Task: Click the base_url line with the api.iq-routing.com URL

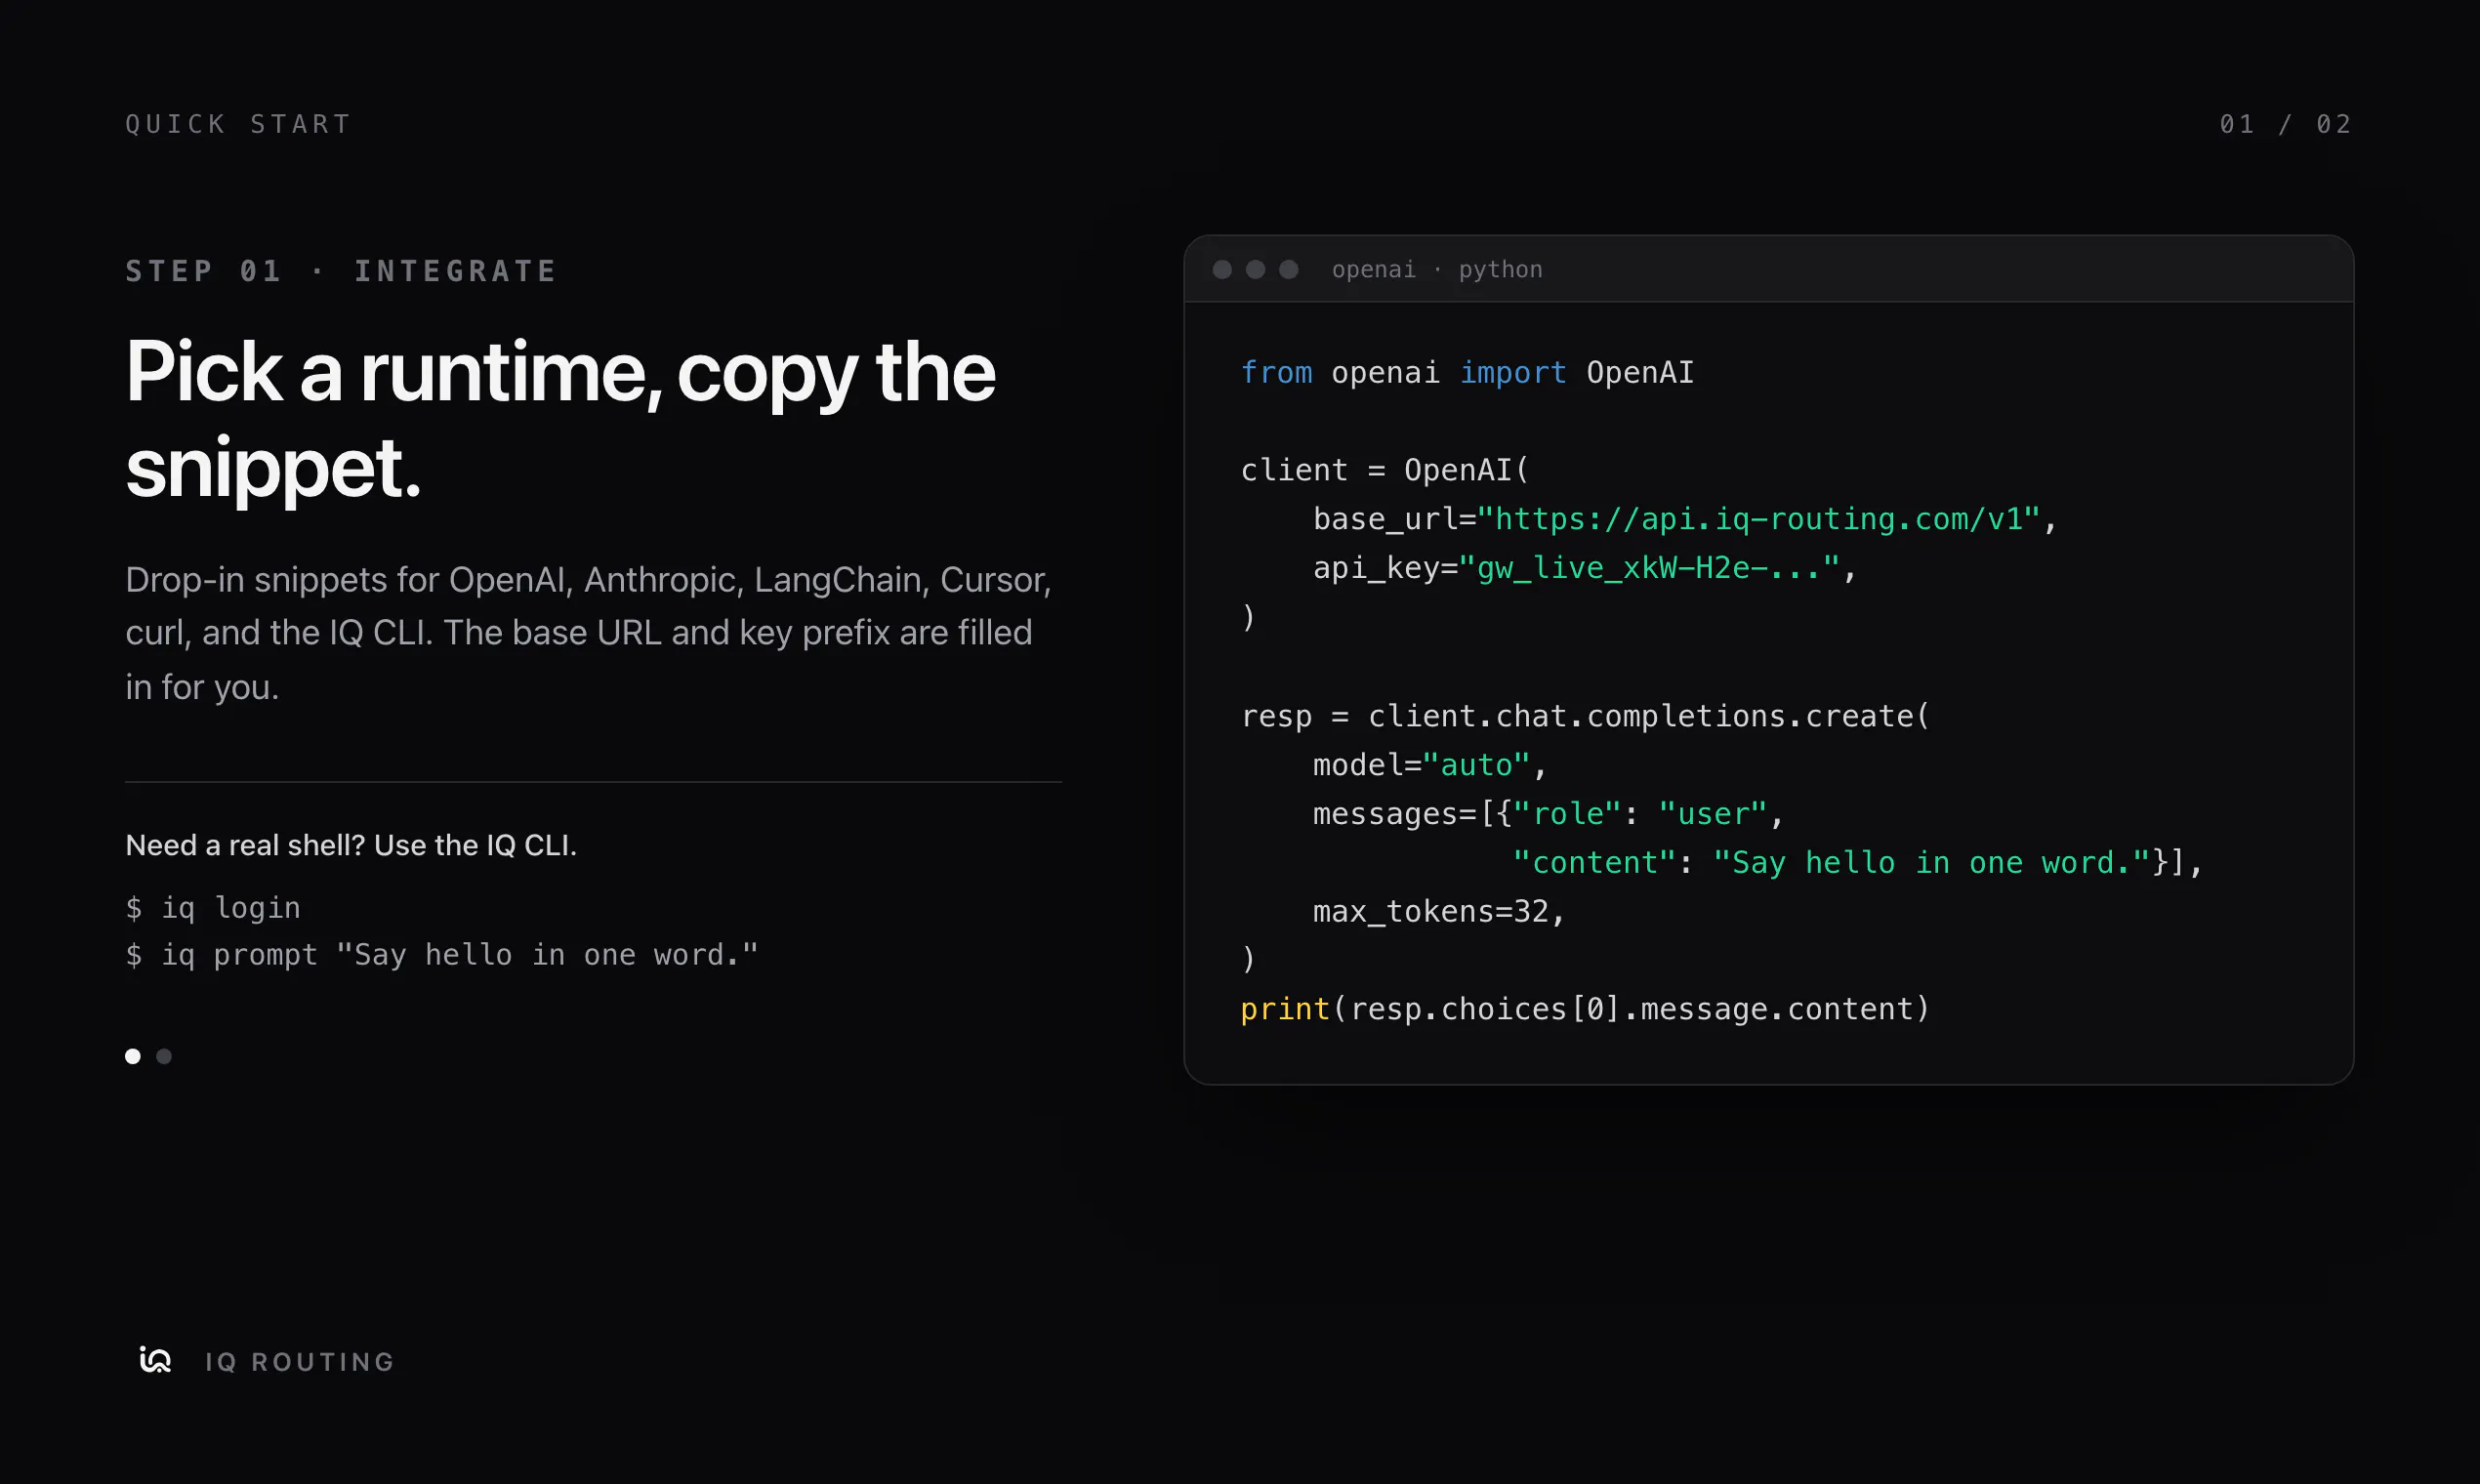Action: (x=1685, y=519)
